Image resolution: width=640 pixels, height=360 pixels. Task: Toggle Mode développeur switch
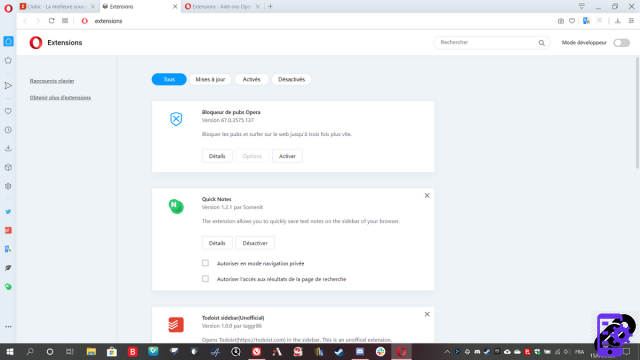622,42
